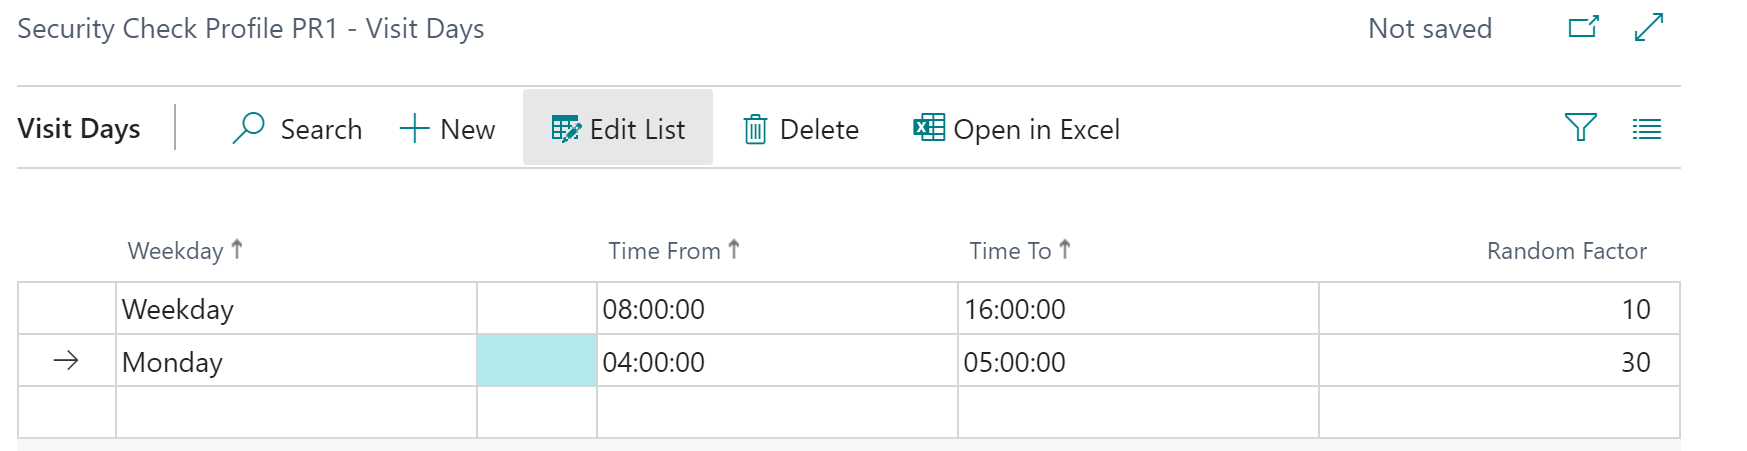Screen dimensions: 1747x451
Task: Click the Open in Excel icon
Action: 929,128
